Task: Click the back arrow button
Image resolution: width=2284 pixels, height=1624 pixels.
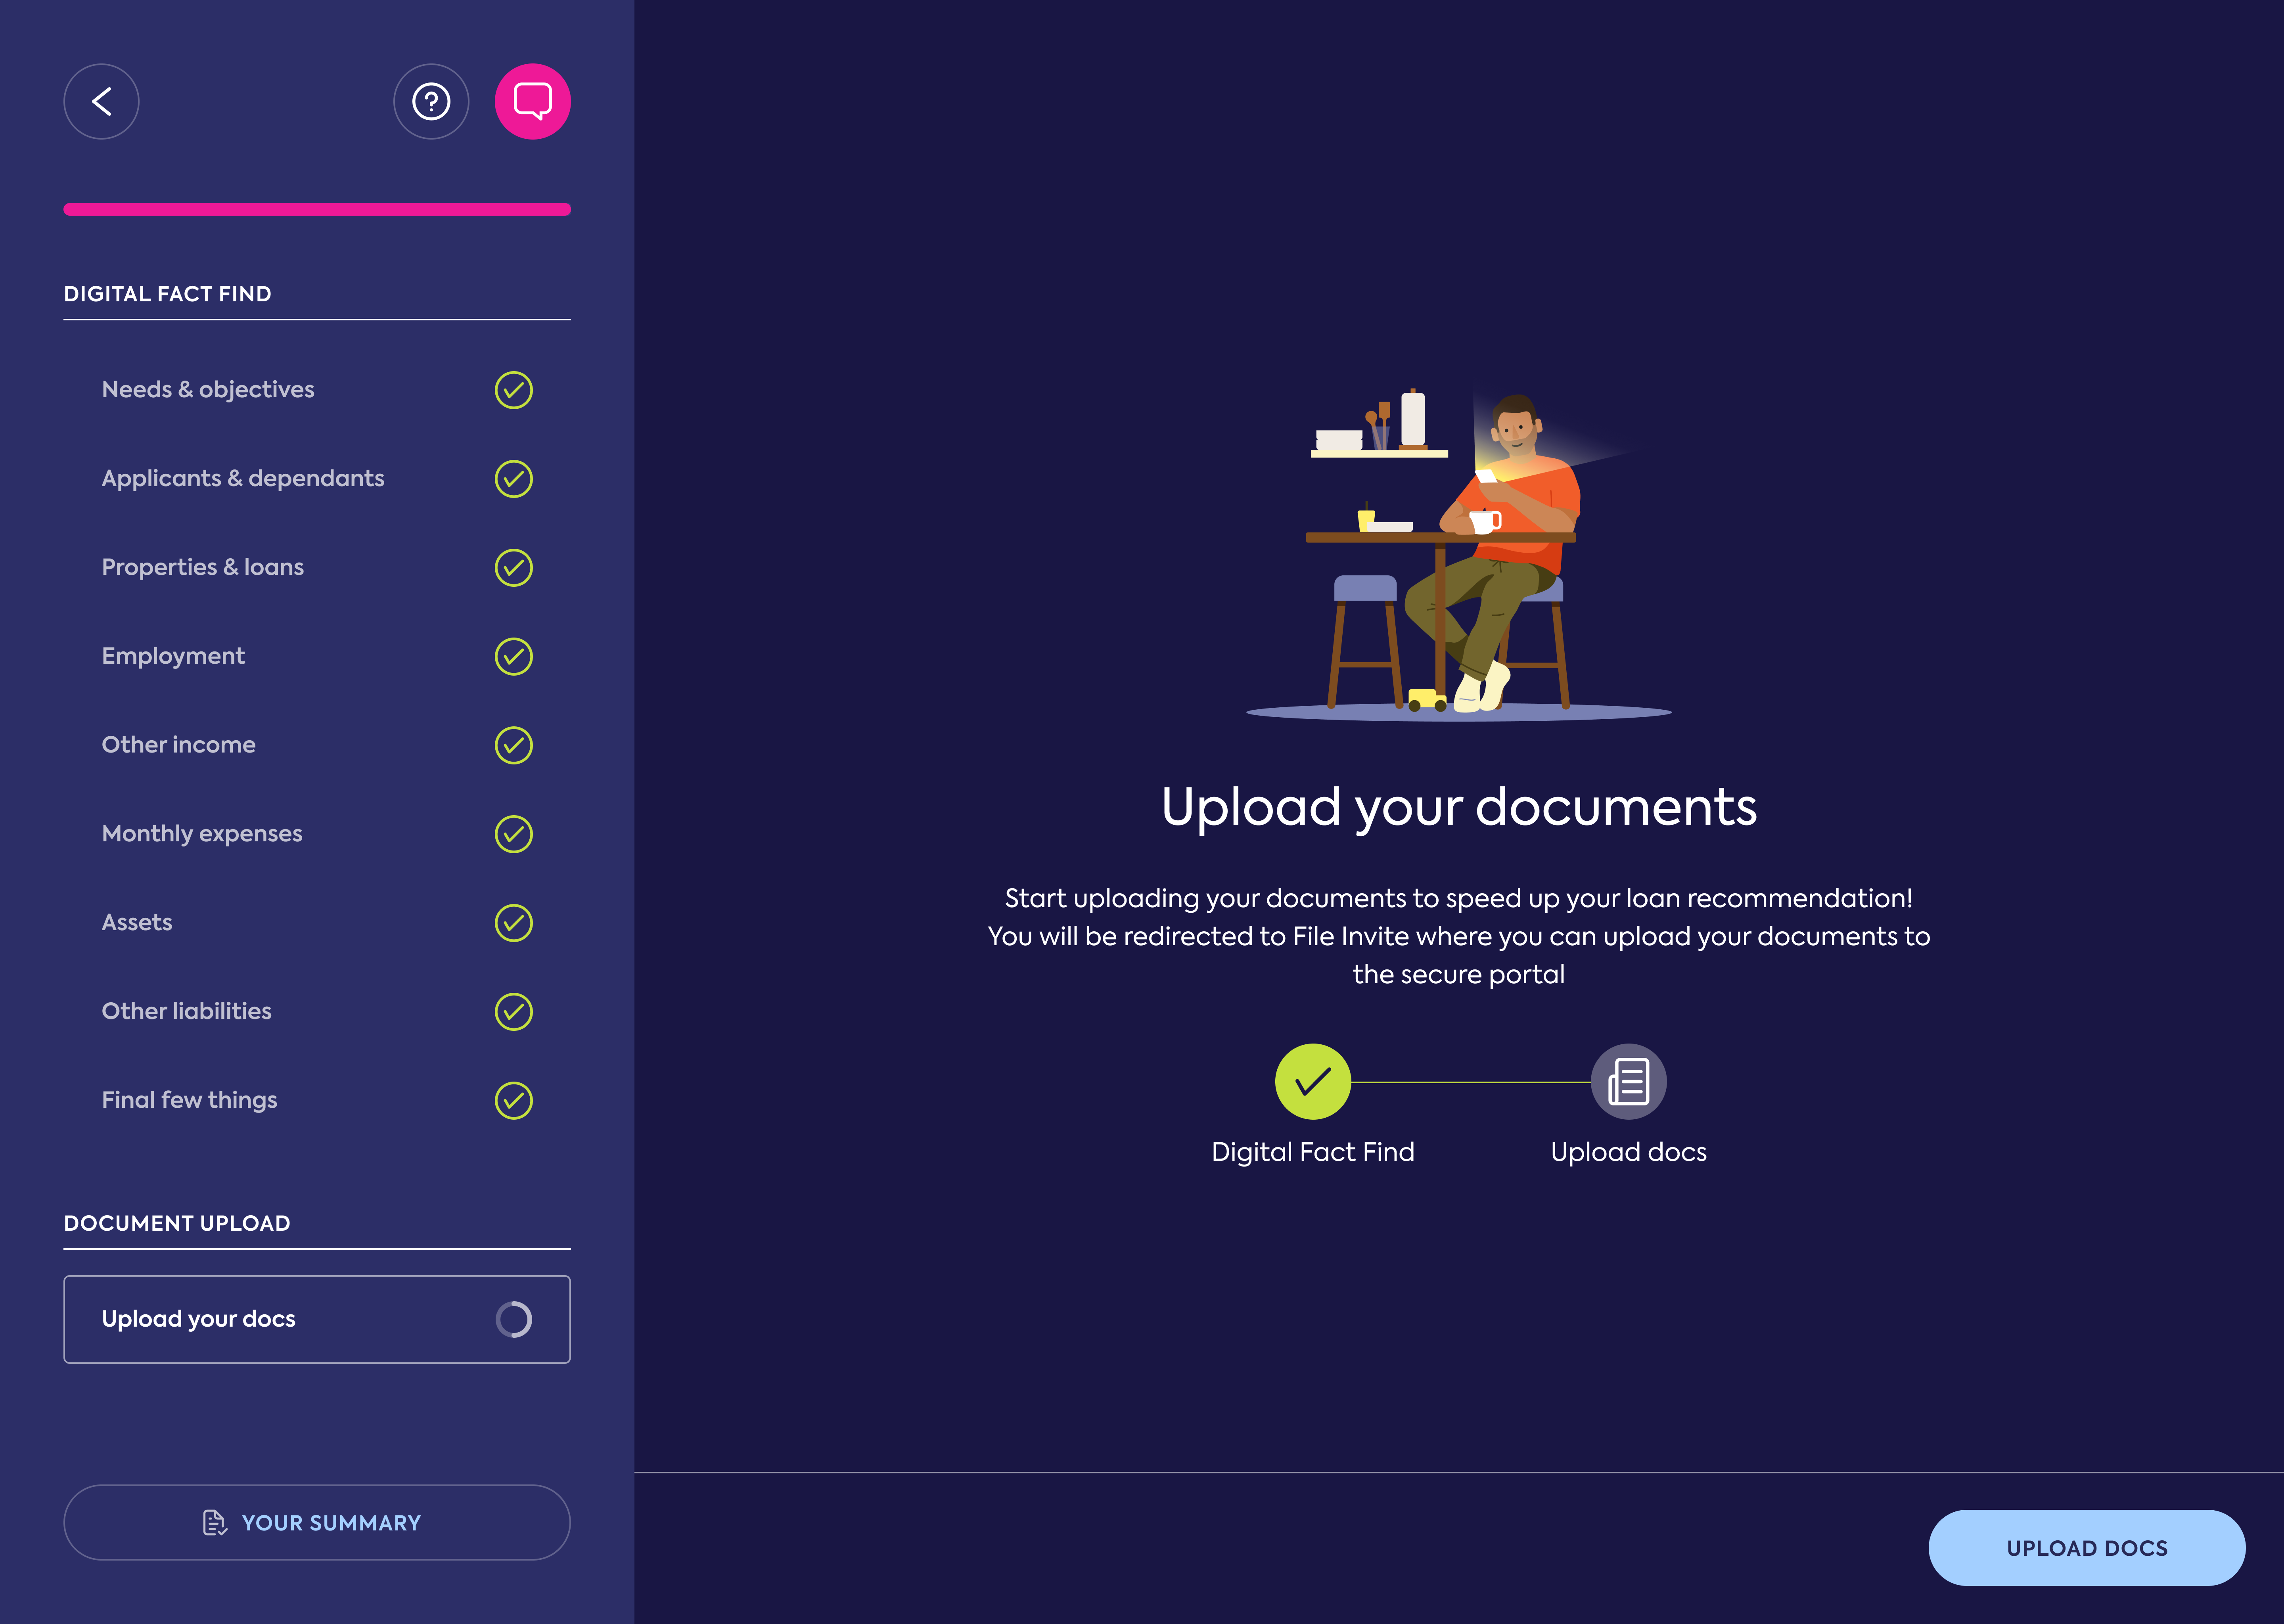Action: tap(101, 101)
